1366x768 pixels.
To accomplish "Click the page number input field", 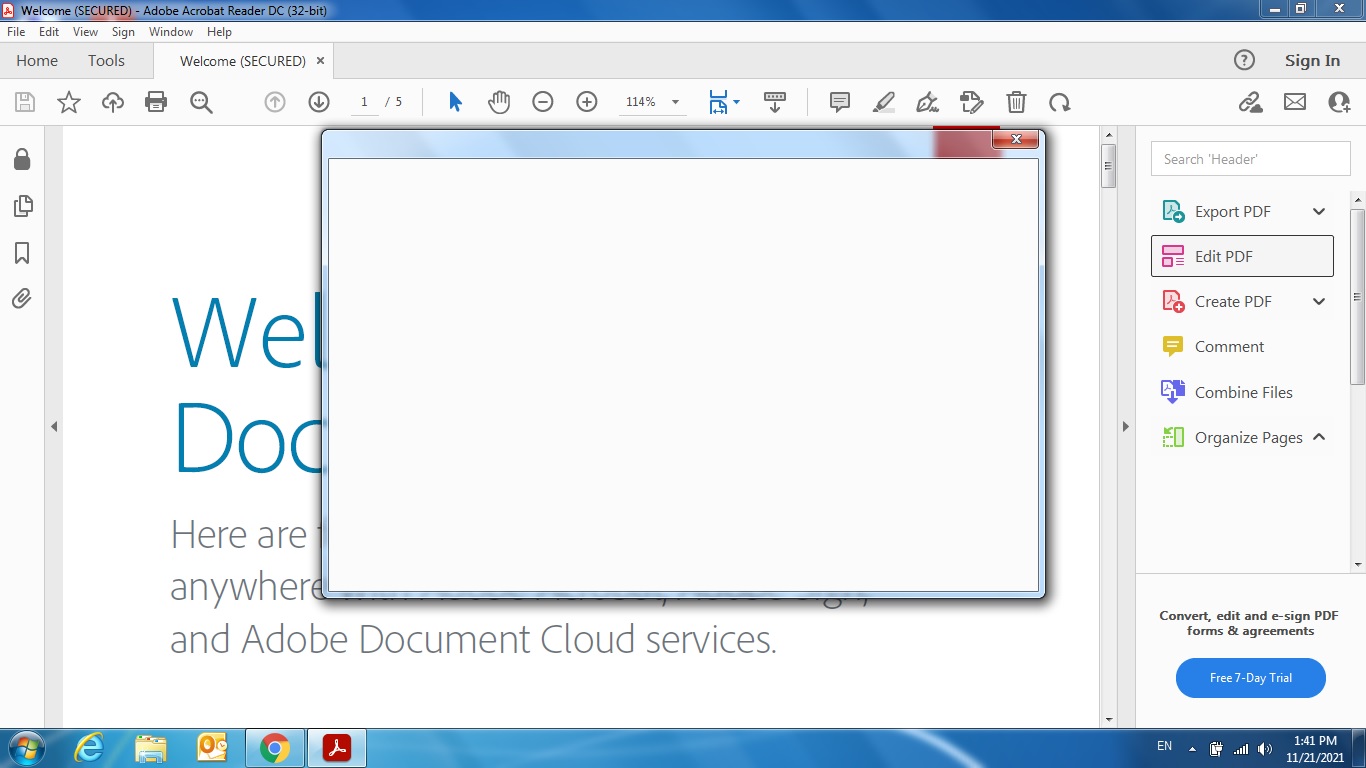I will tap(364, 102).
